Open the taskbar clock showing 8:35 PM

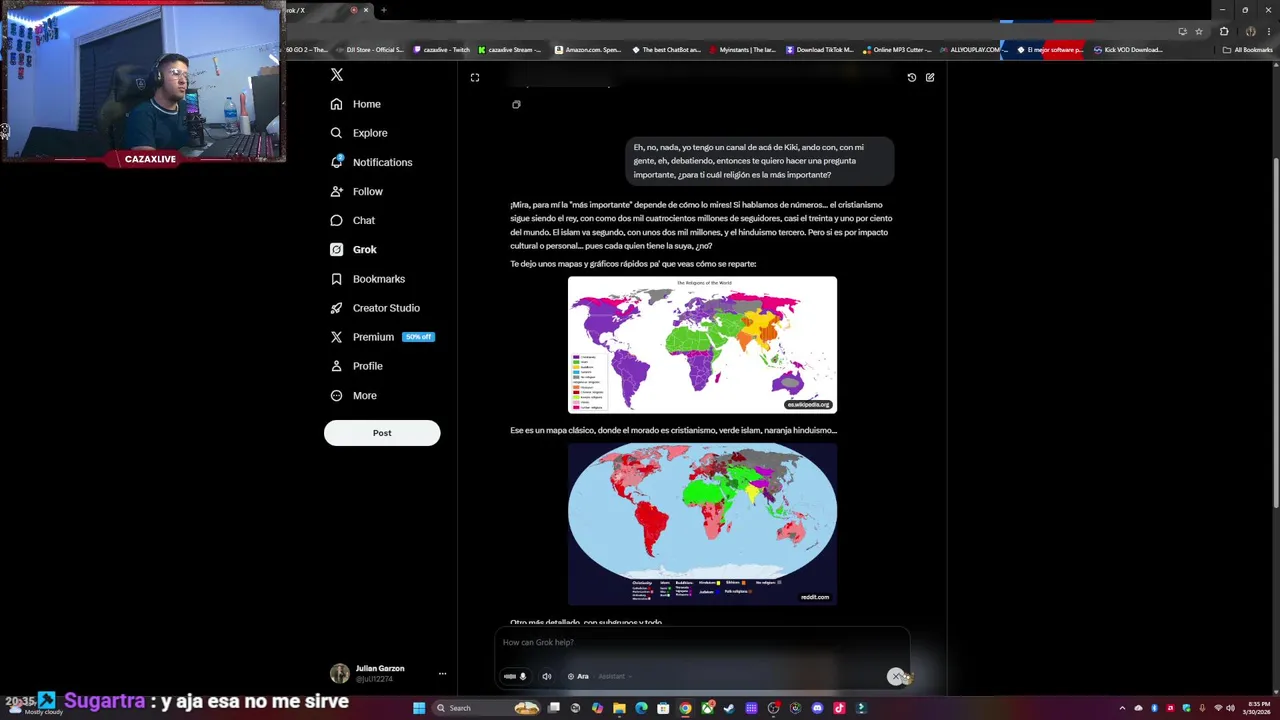pos(1258,708)
